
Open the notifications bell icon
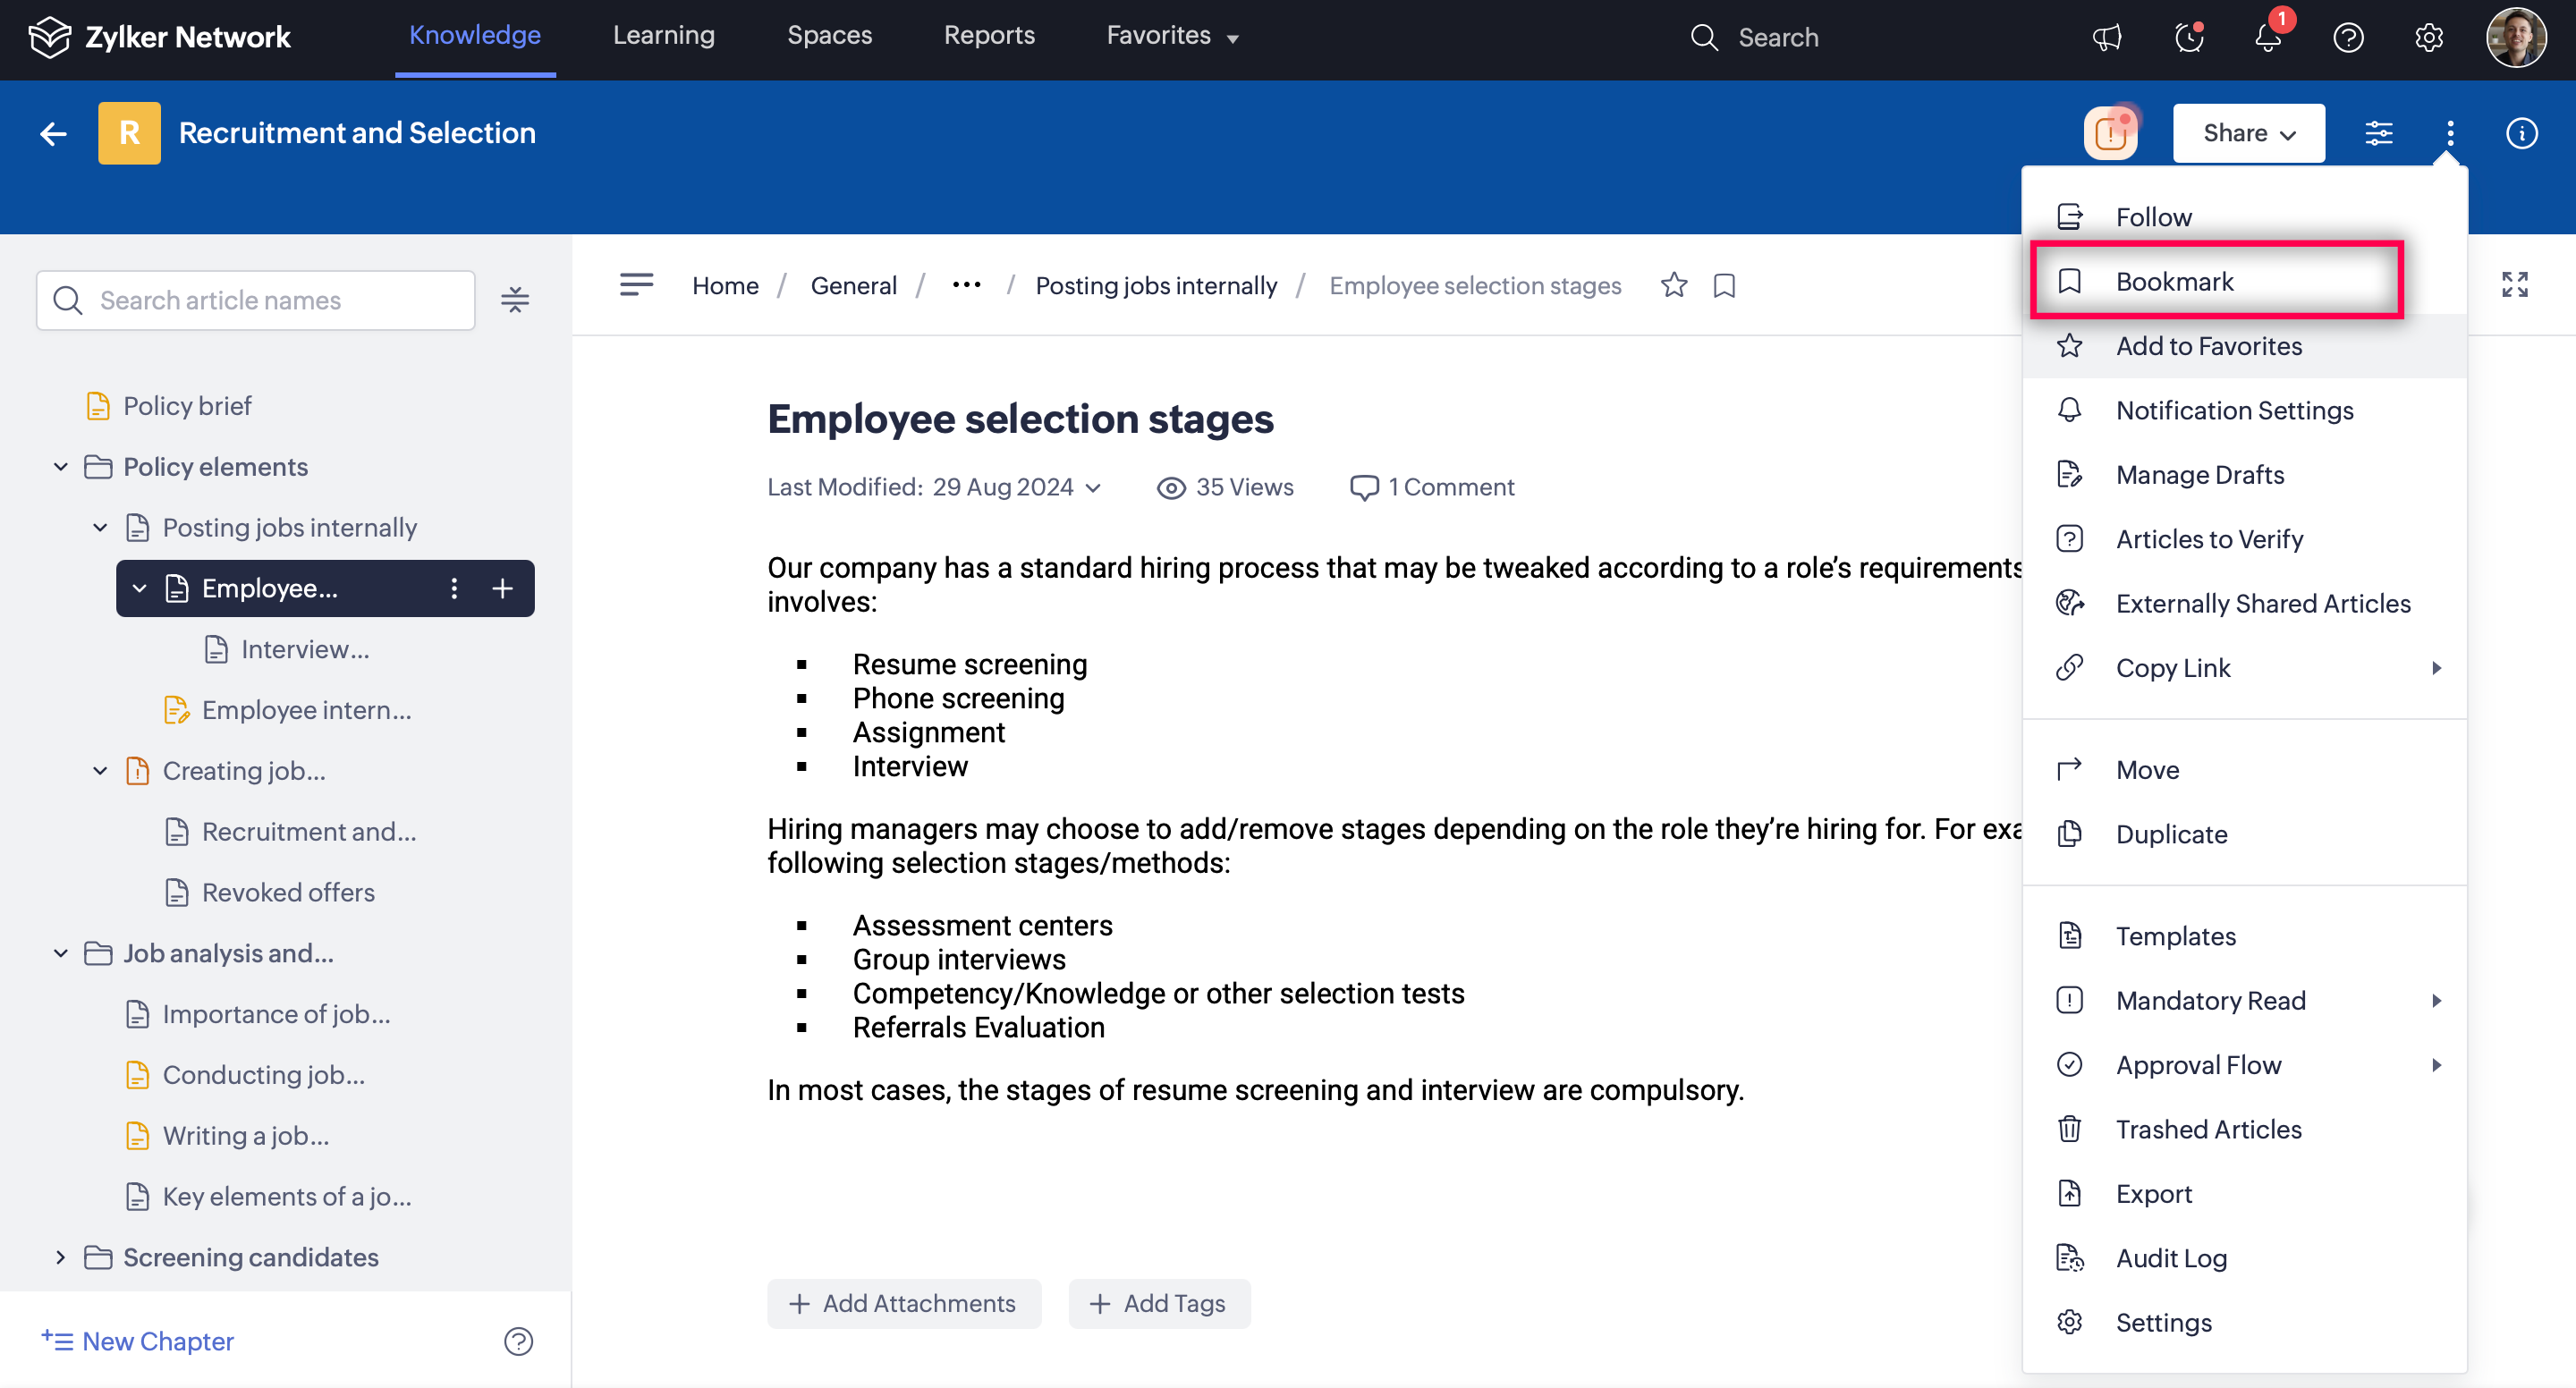[x=2267, y=38]
